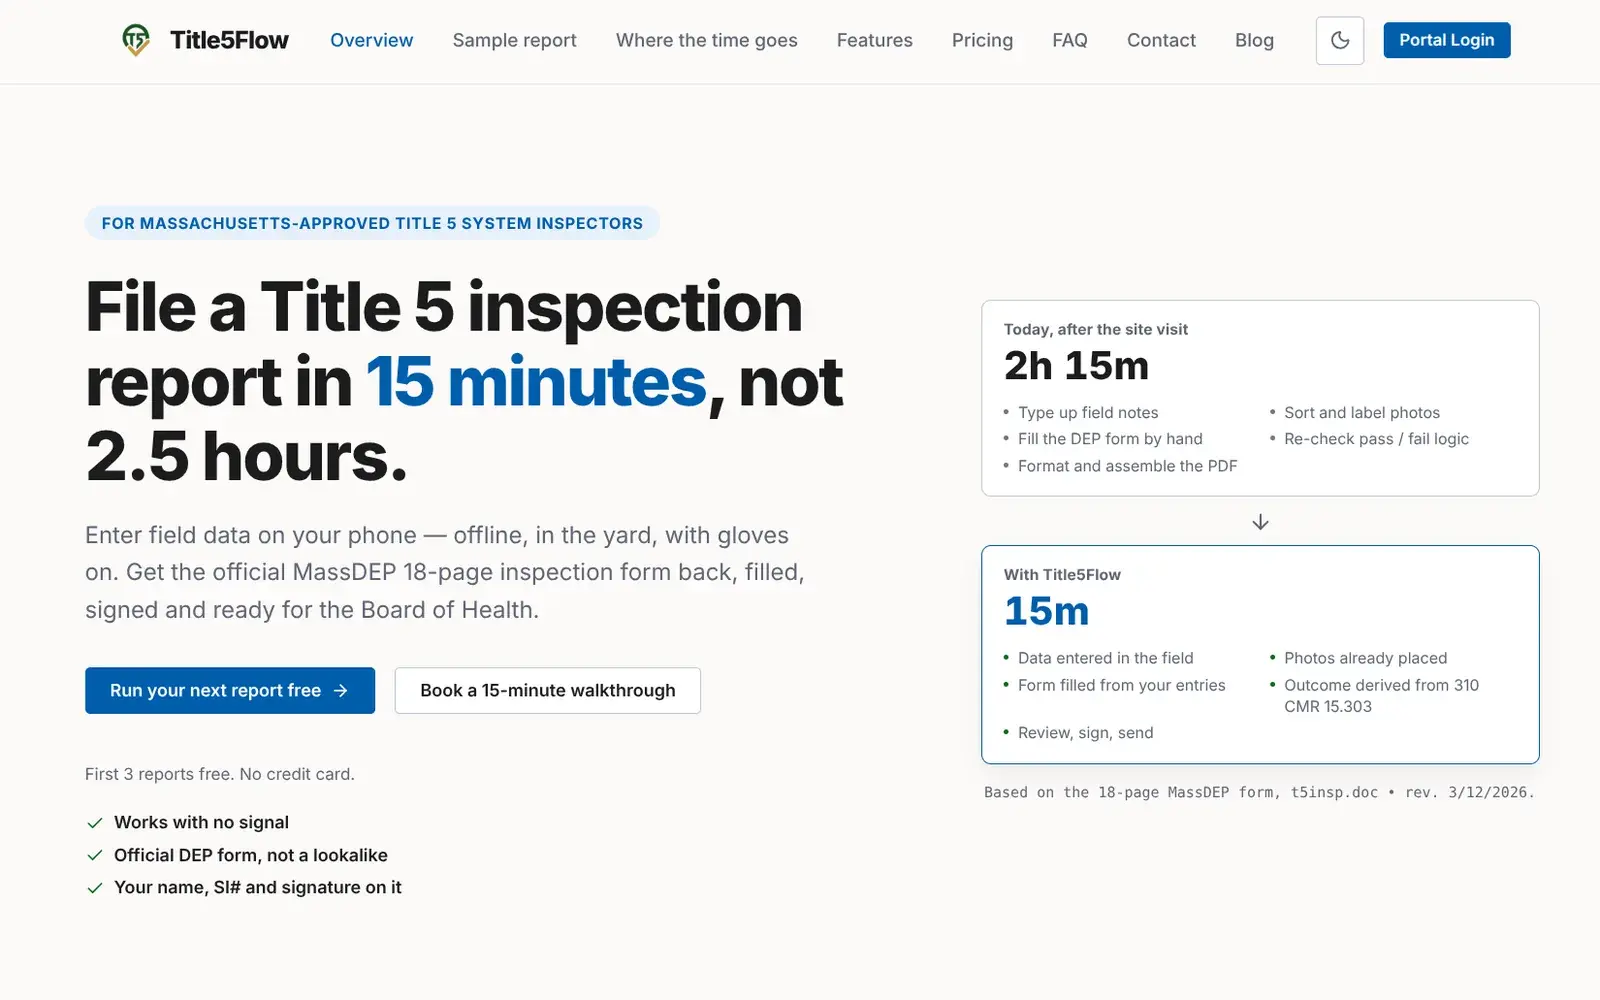Click 'Review, sign, send' item
This screenshot has height=1000, width=1600.
point(1085,733)
